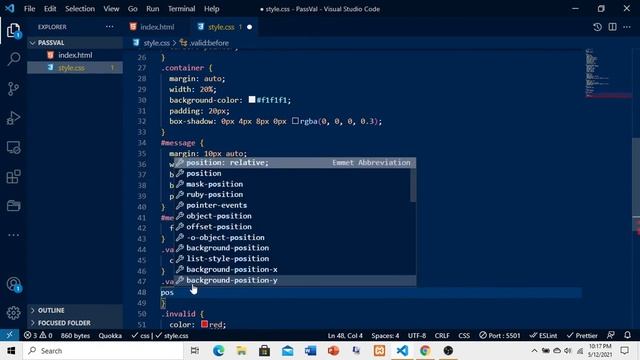Switch to the style.css tab

pos(221,27)
